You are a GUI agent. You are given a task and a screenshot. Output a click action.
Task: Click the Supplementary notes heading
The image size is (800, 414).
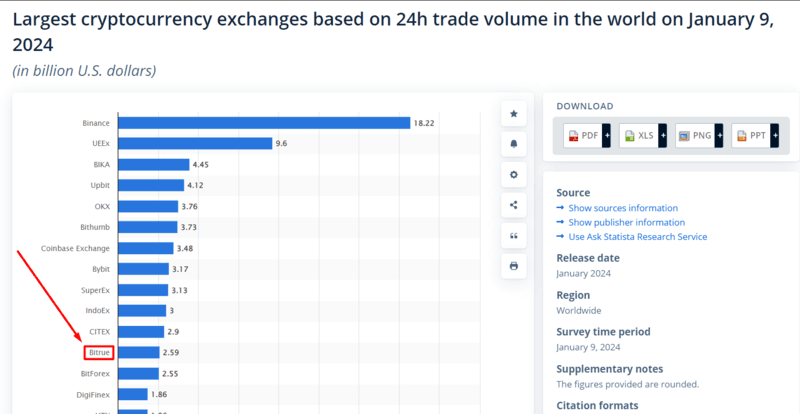coord(610,369)
